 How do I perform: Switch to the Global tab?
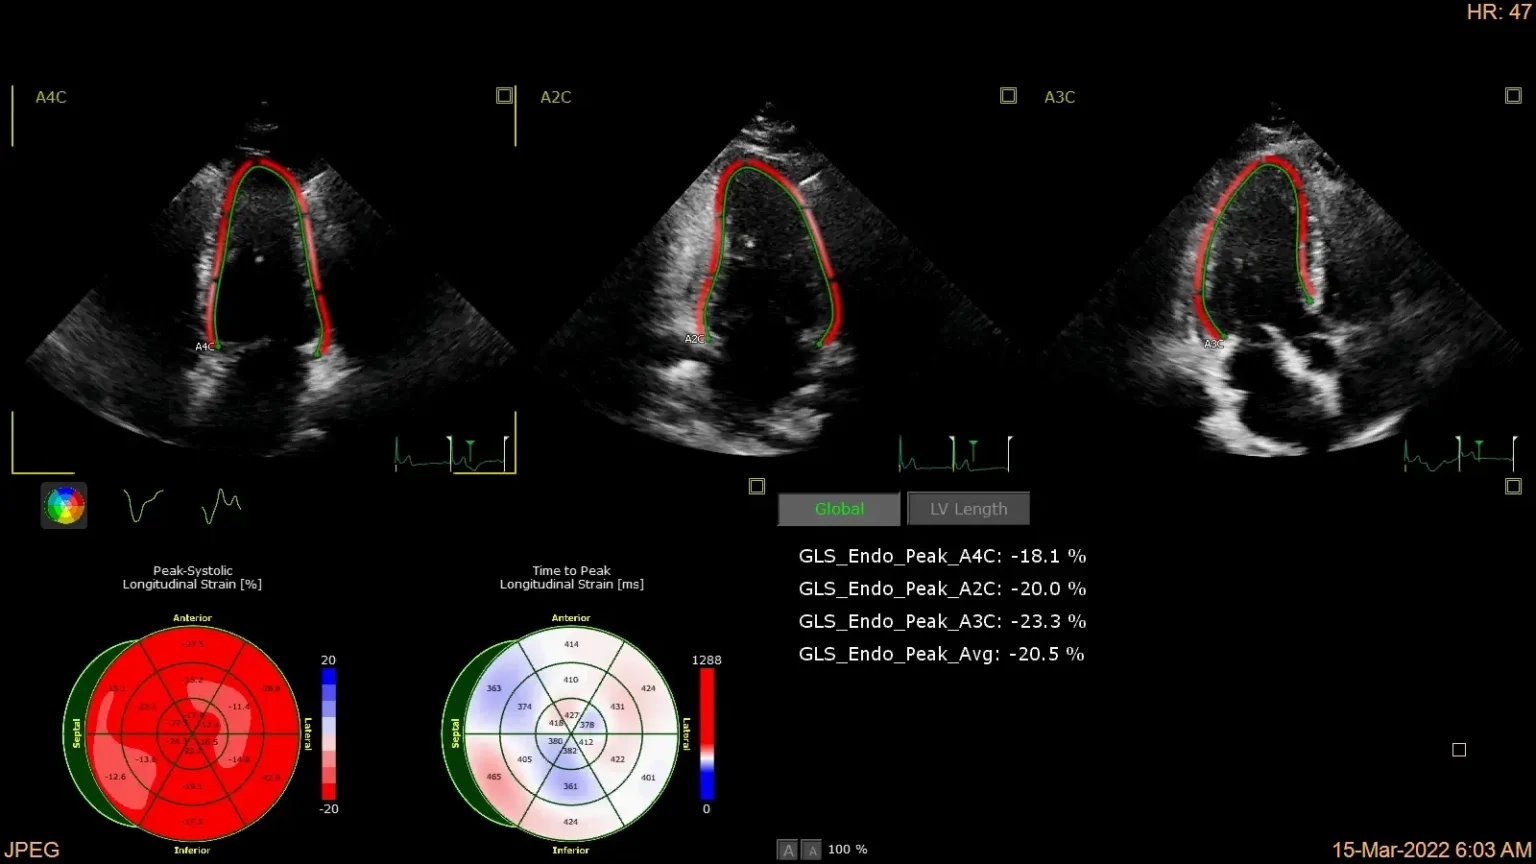(839, 509)
